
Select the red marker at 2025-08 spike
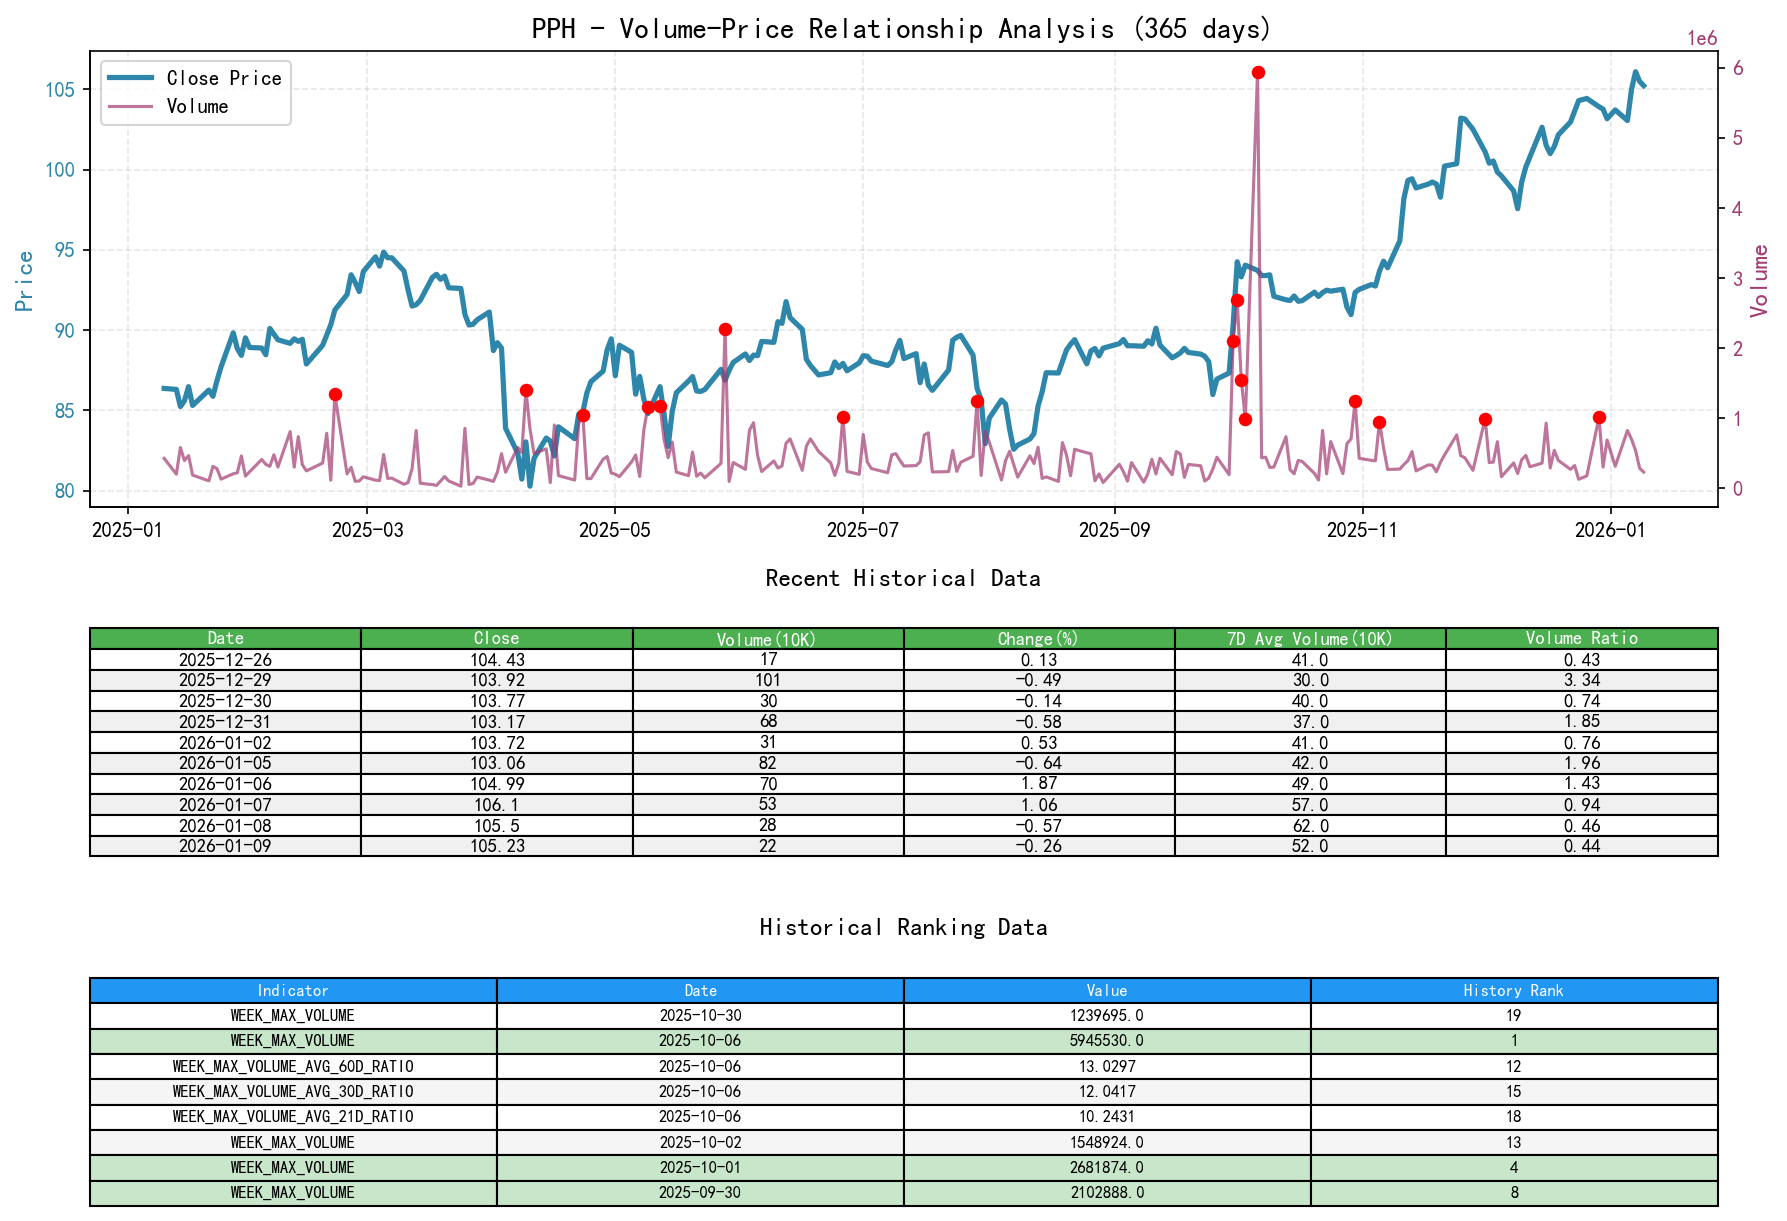click(x=977, y=401)
